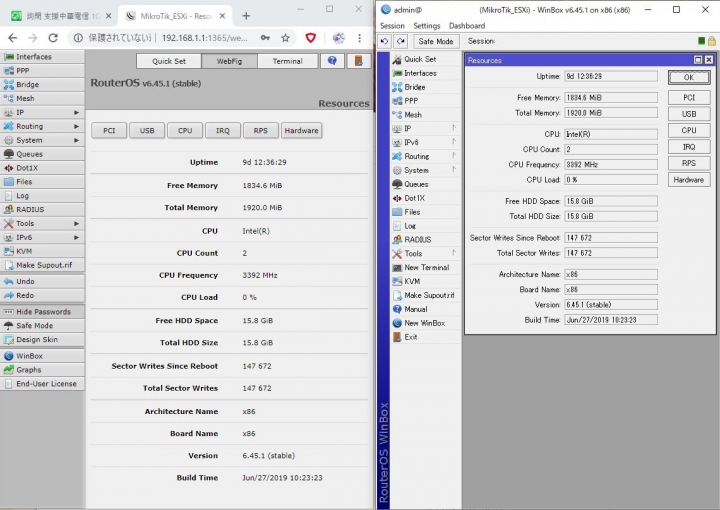
Task: Click the red shield browser extension icon
Action: 311,38
